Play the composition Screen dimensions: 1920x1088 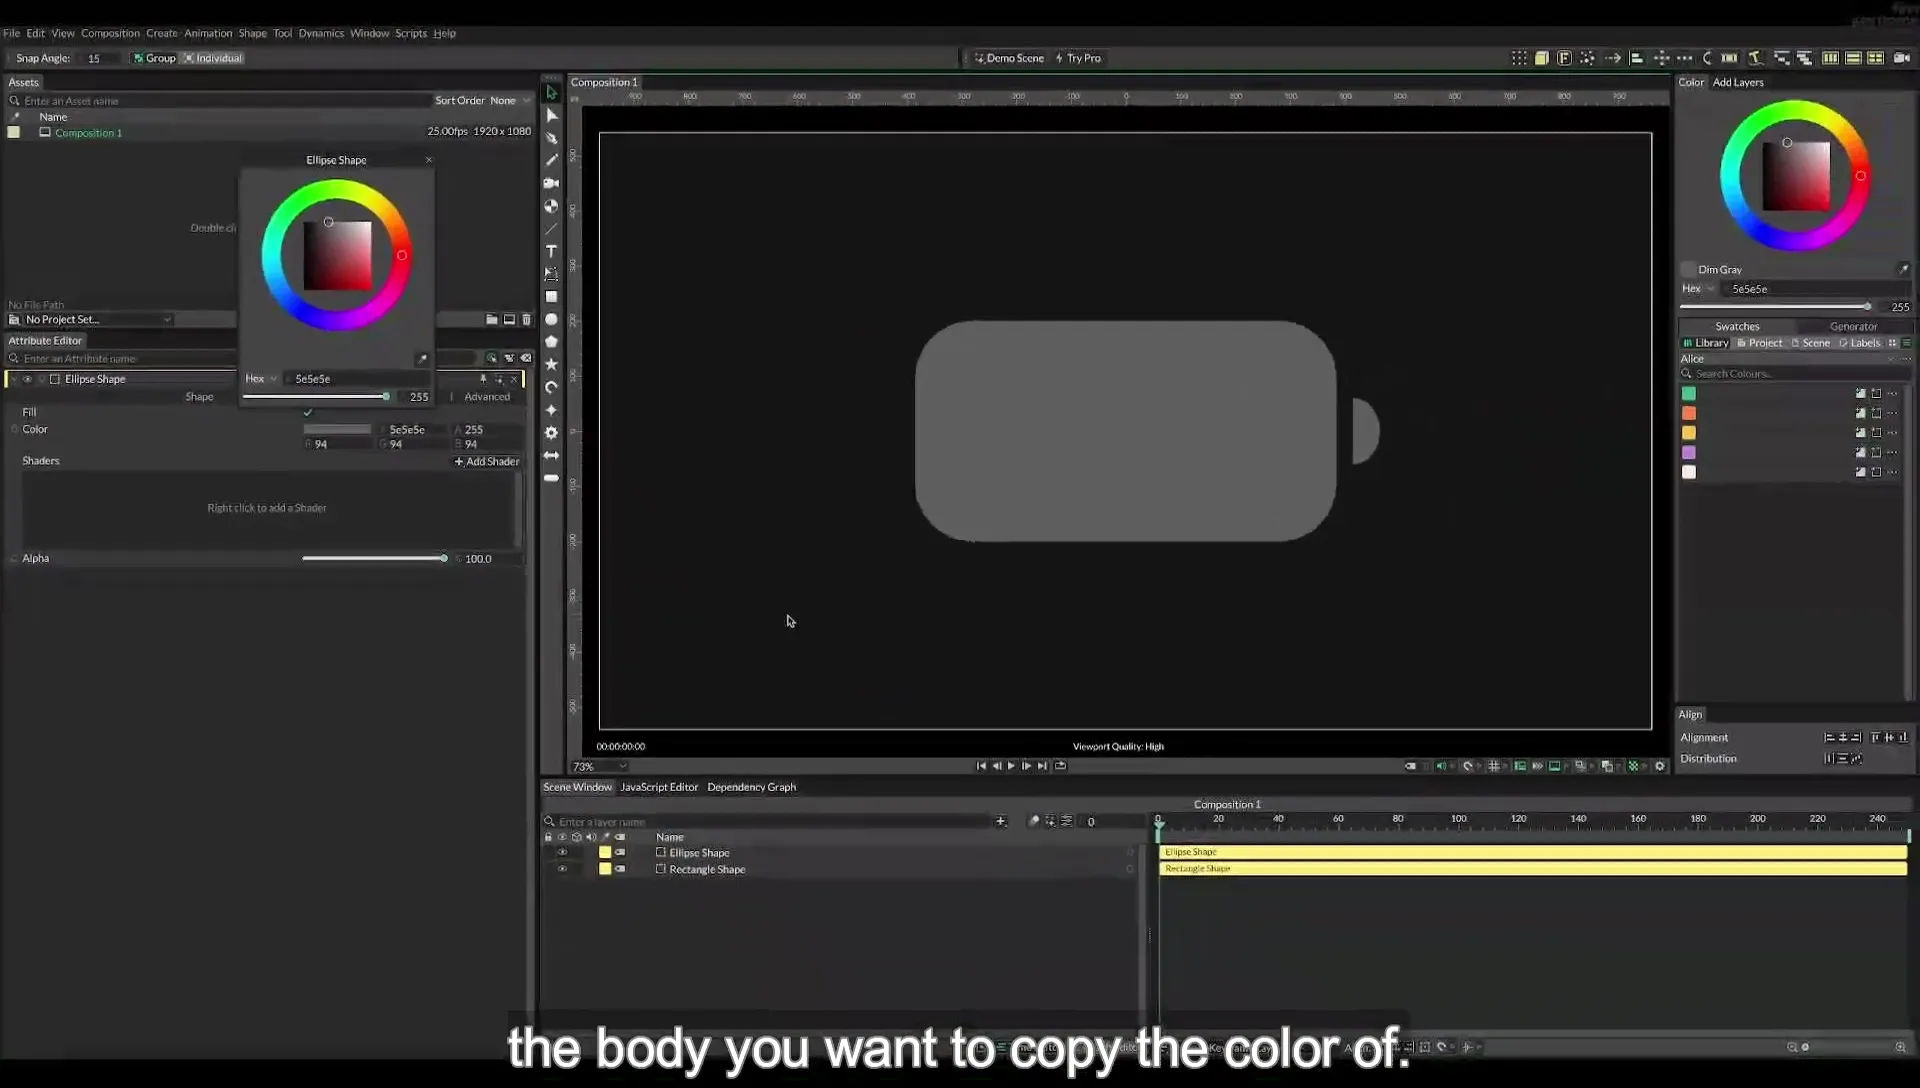pos(1011,766)
